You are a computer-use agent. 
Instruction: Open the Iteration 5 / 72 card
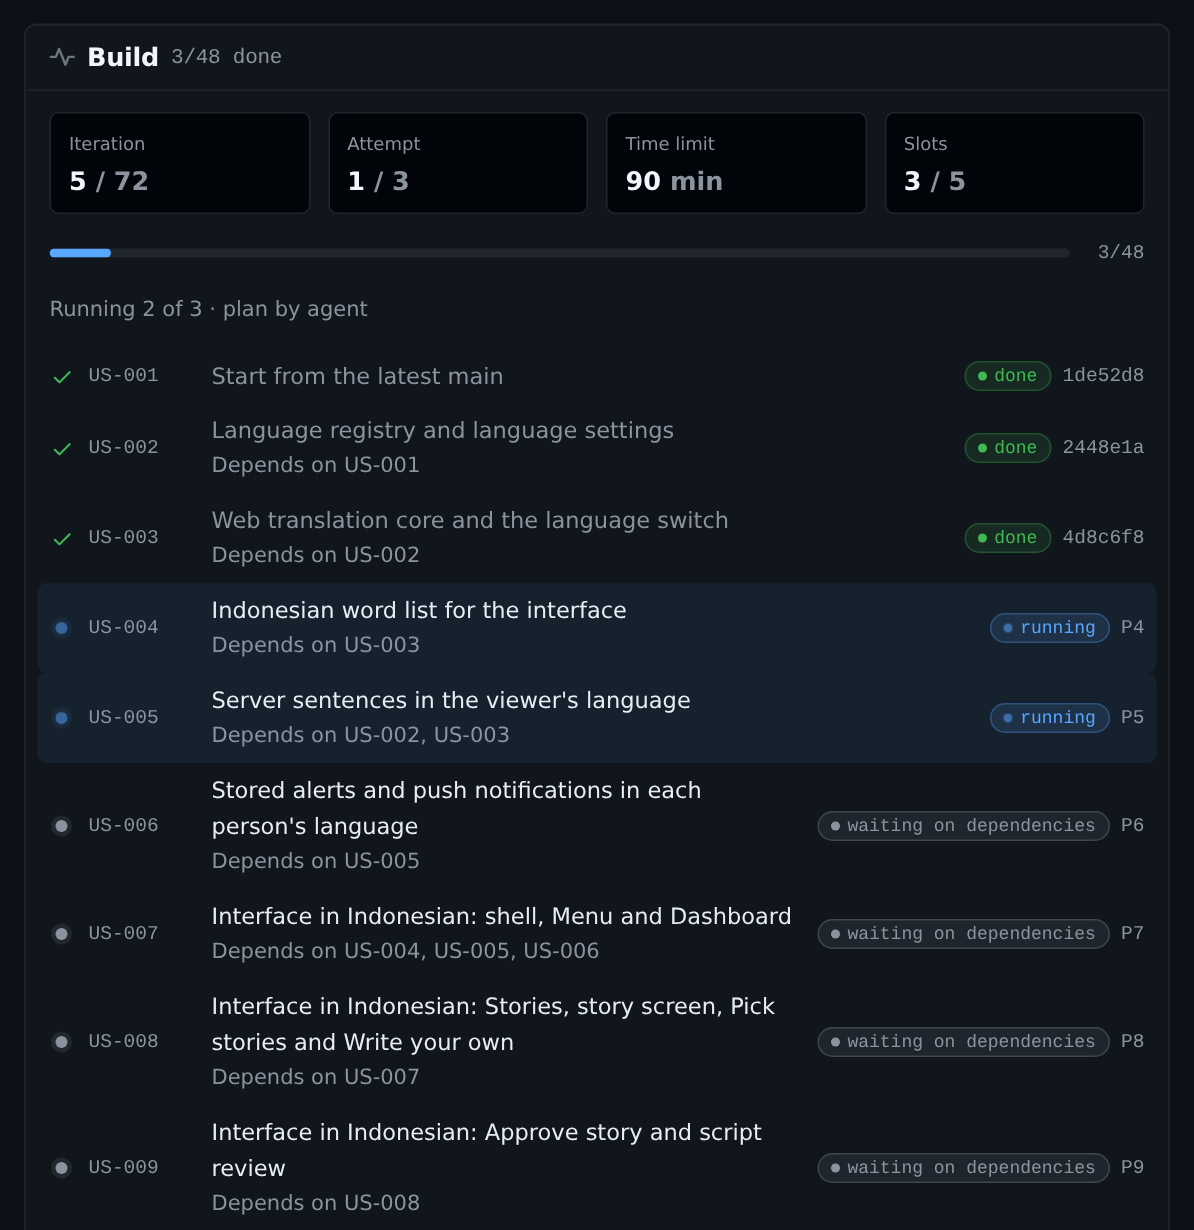180,163
